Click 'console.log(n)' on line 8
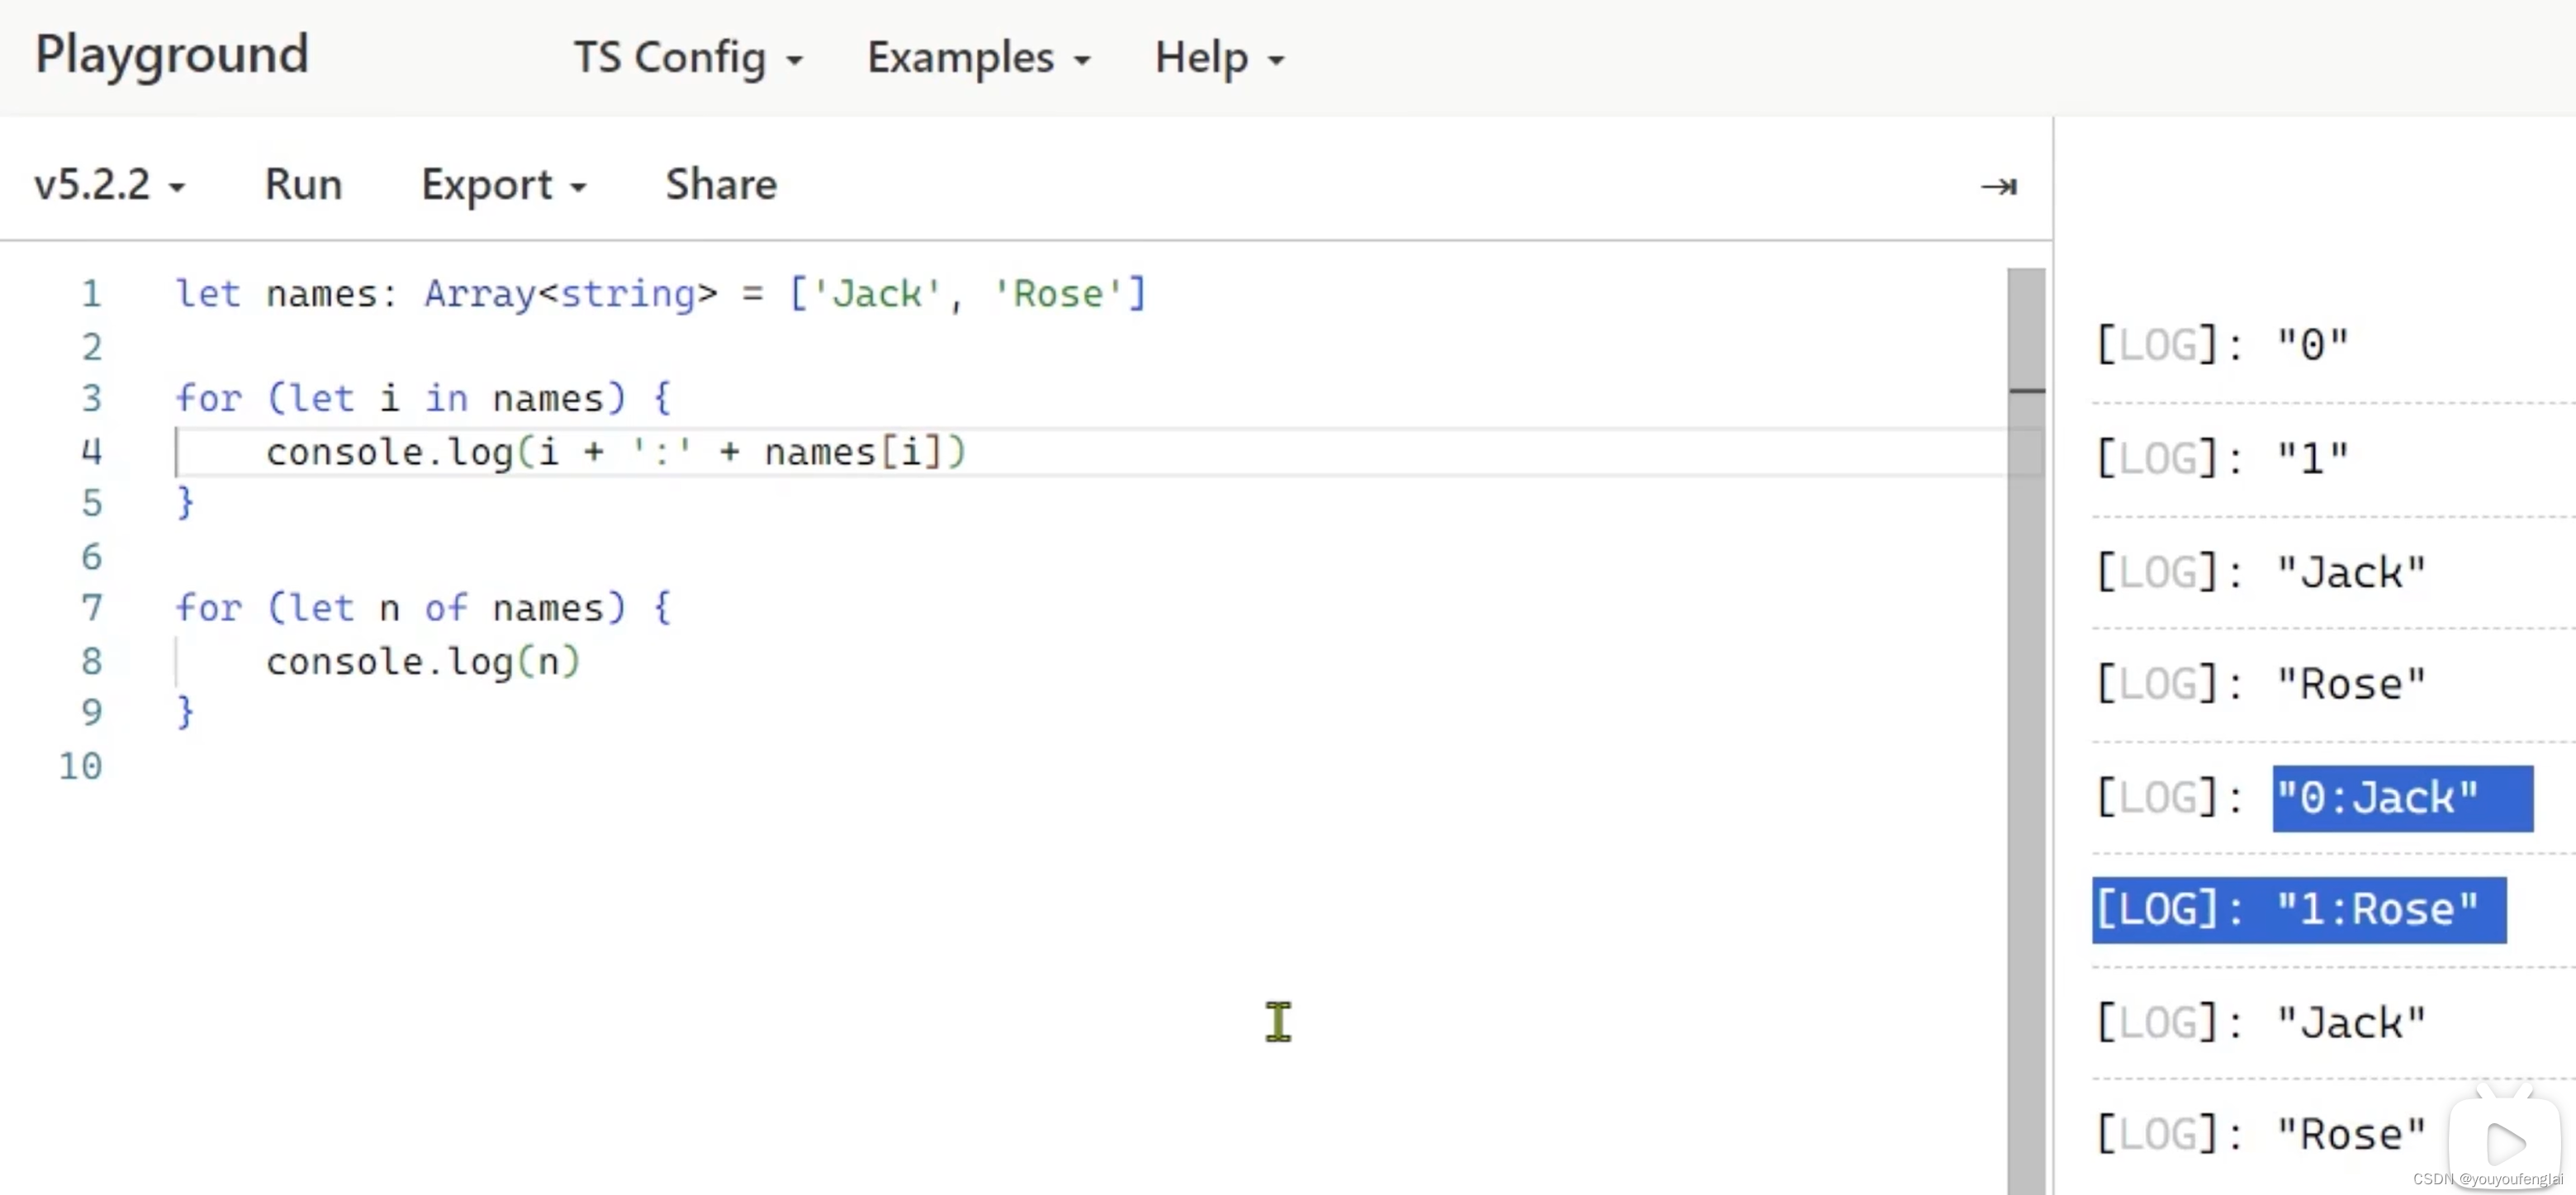The image size is (2576, 1195). click(x=423, y=662)
